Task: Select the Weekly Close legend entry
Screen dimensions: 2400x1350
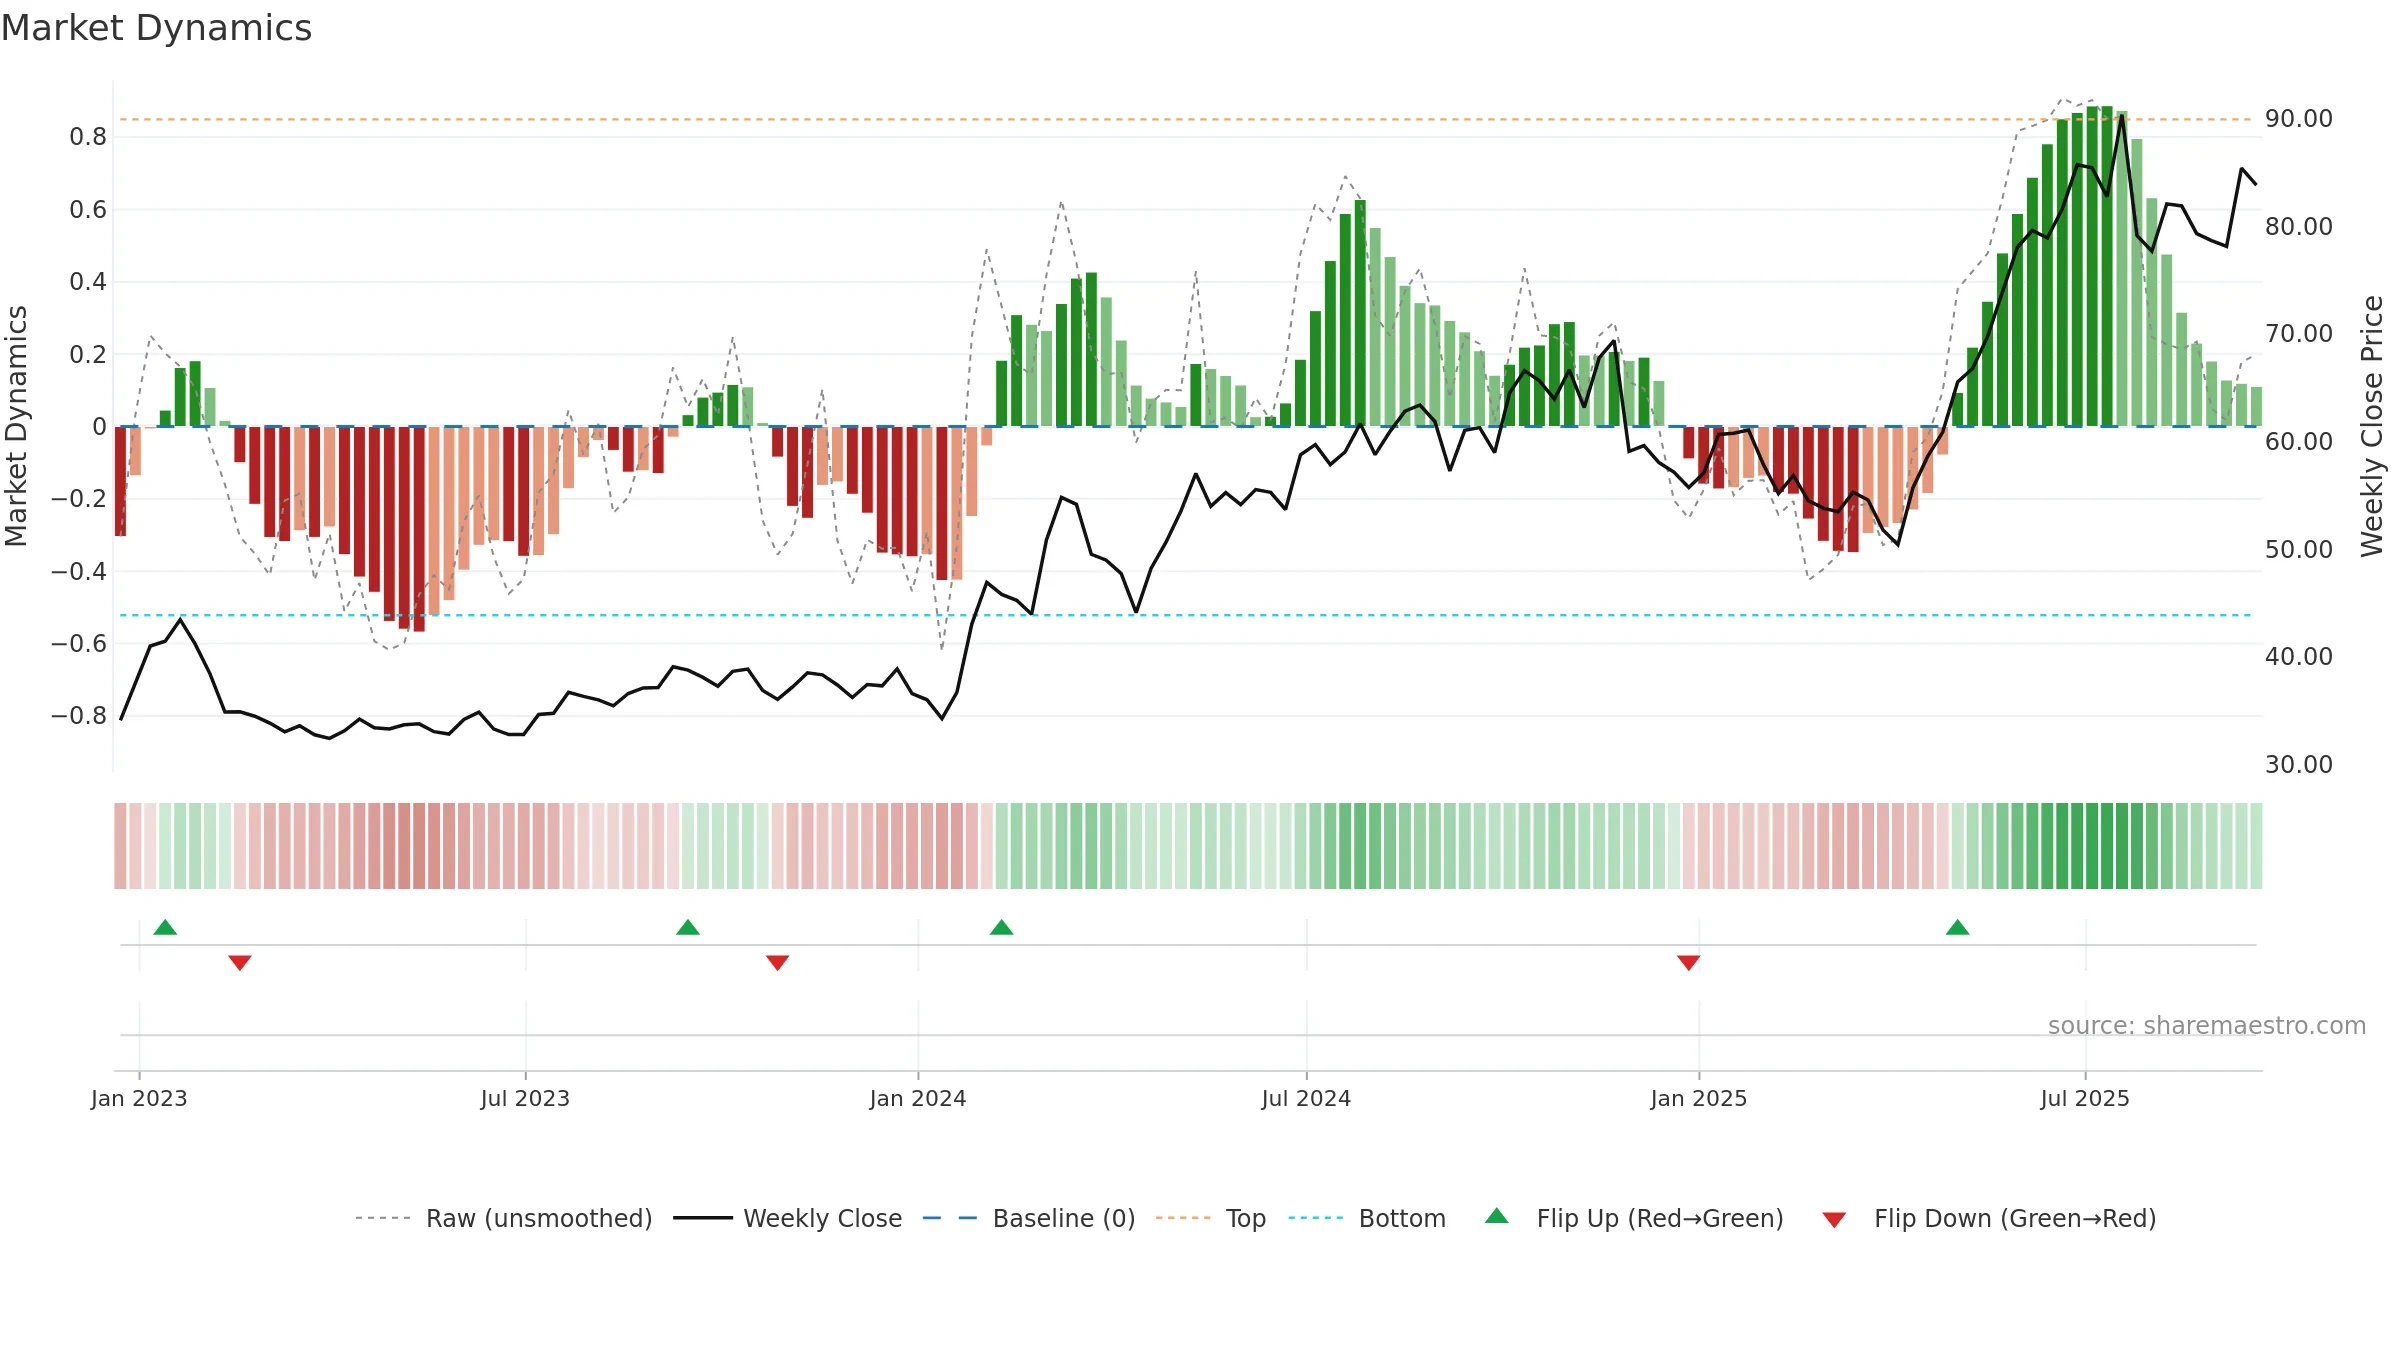Action: 787,1218
